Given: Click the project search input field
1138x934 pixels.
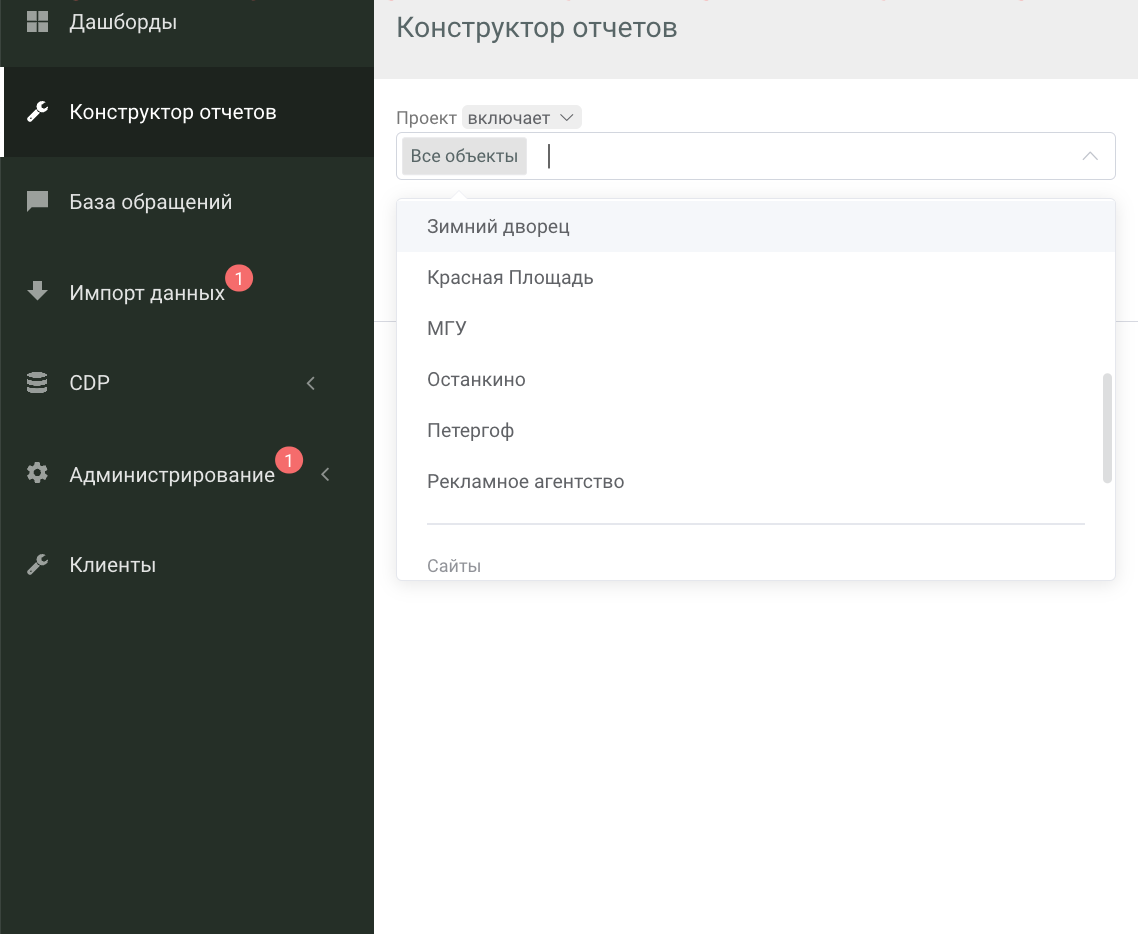Looking at the screenshot, I should (x=800, y=157).
